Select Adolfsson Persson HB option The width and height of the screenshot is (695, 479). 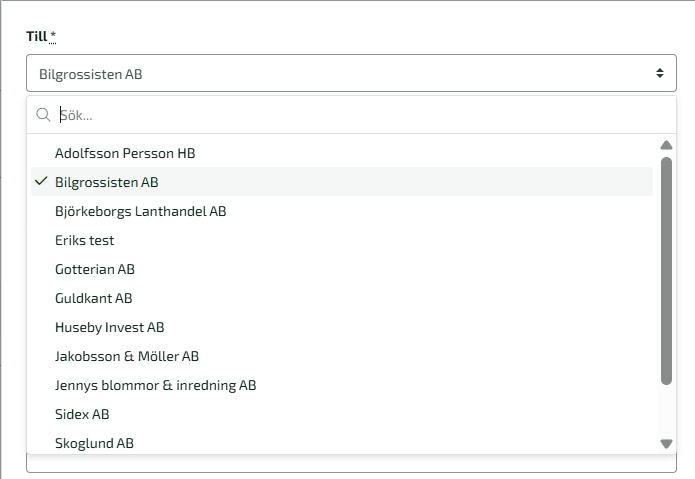(125, 153)
